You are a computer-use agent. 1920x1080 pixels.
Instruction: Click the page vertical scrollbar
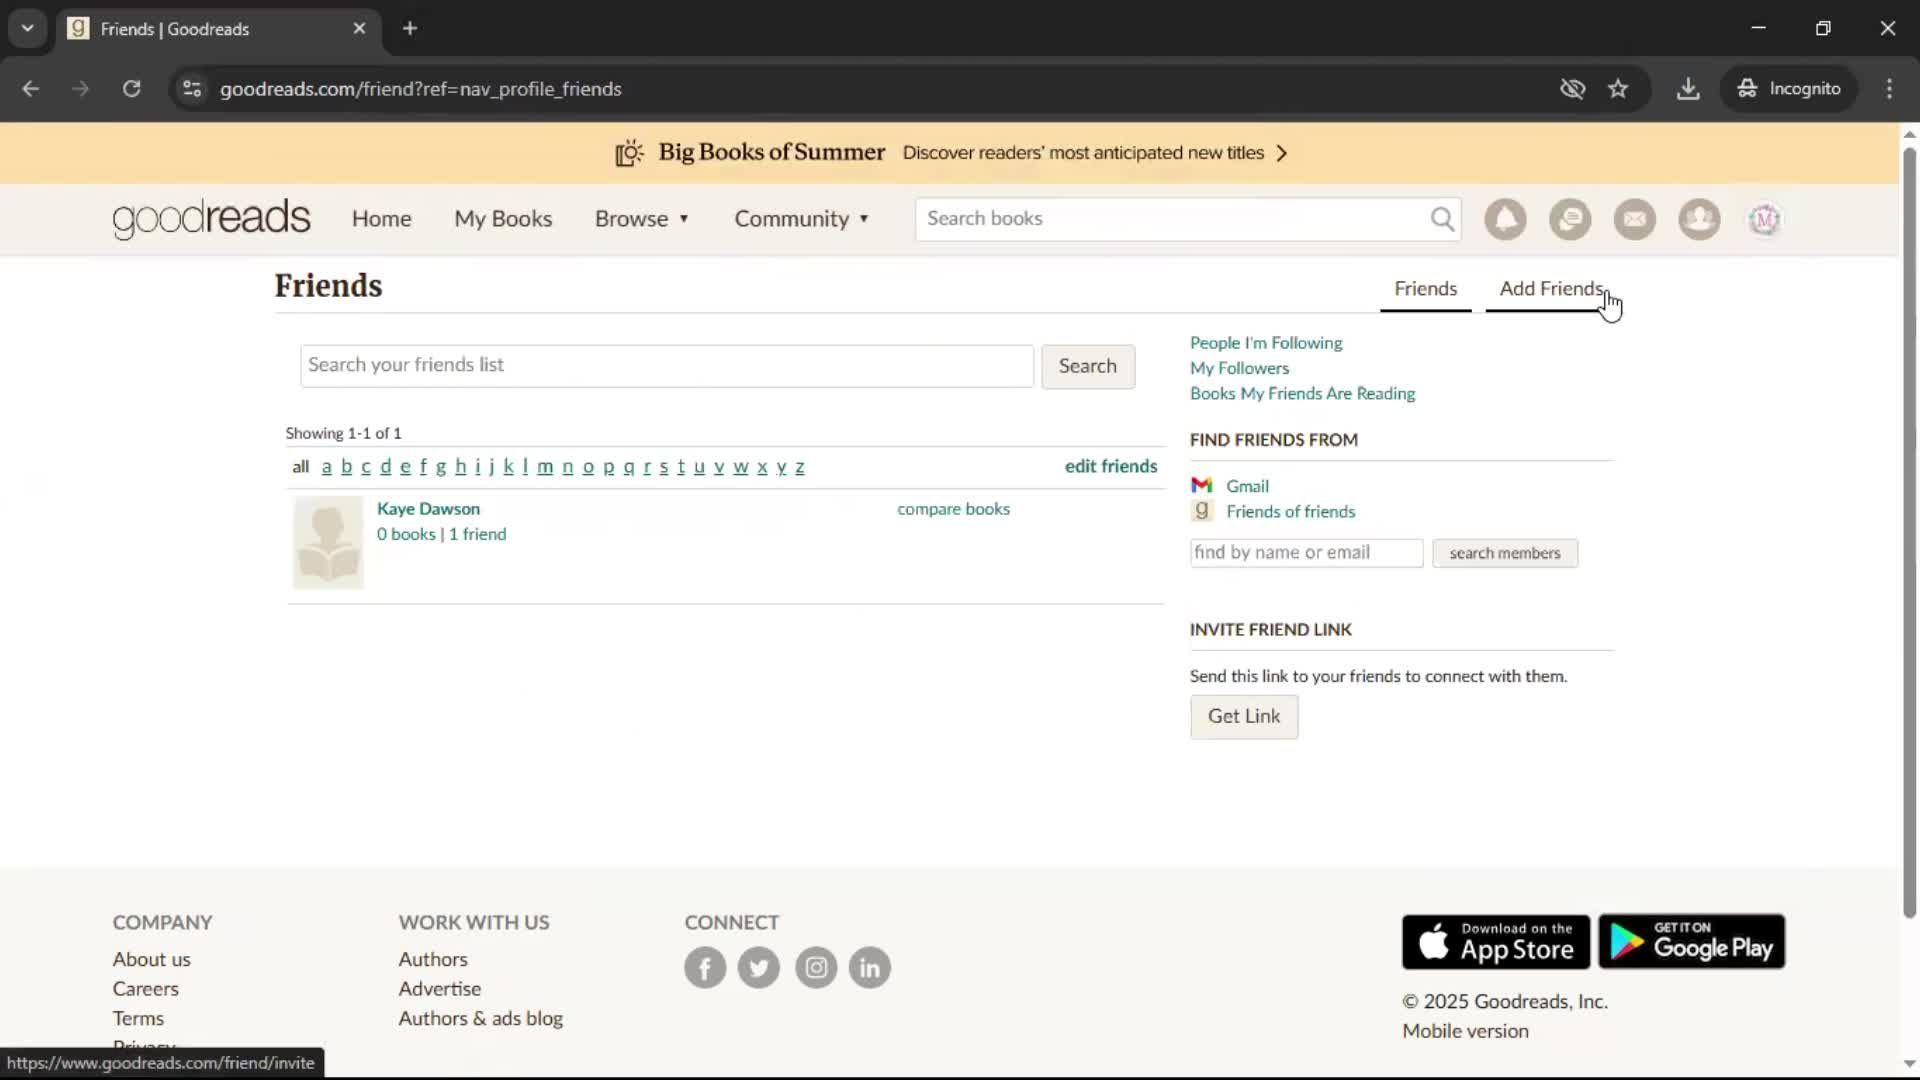click(1909, 532)
